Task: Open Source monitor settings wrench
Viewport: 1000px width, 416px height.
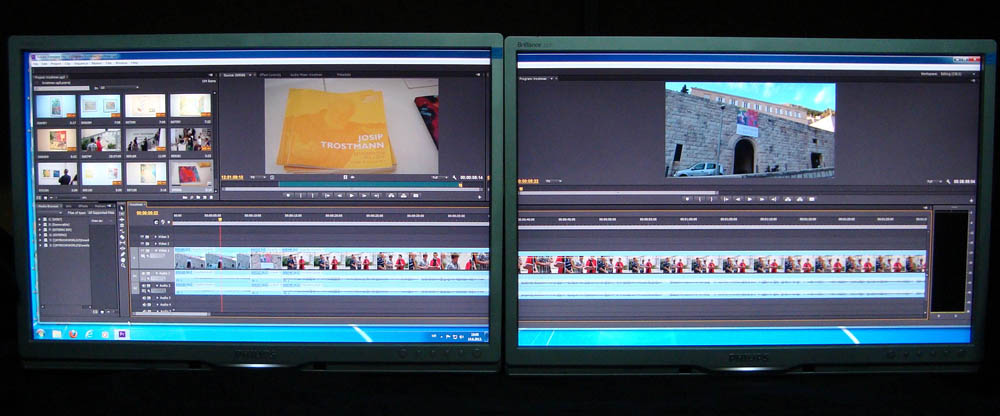Action: (454, 177)
